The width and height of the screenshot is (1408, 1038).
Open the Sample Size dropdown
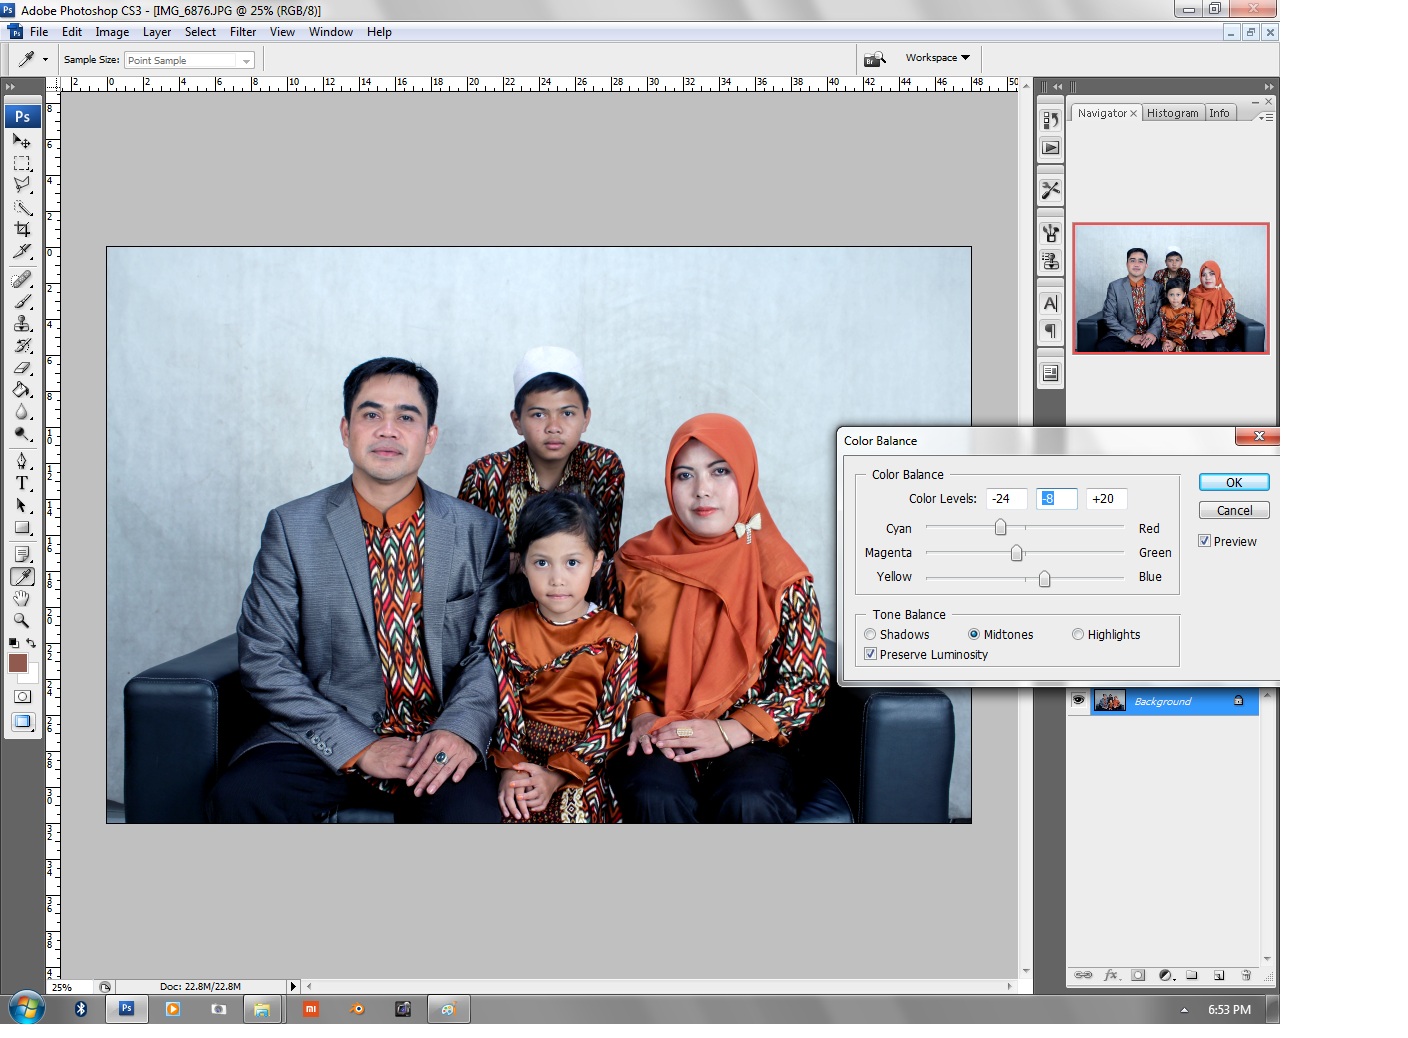(246, 59)
